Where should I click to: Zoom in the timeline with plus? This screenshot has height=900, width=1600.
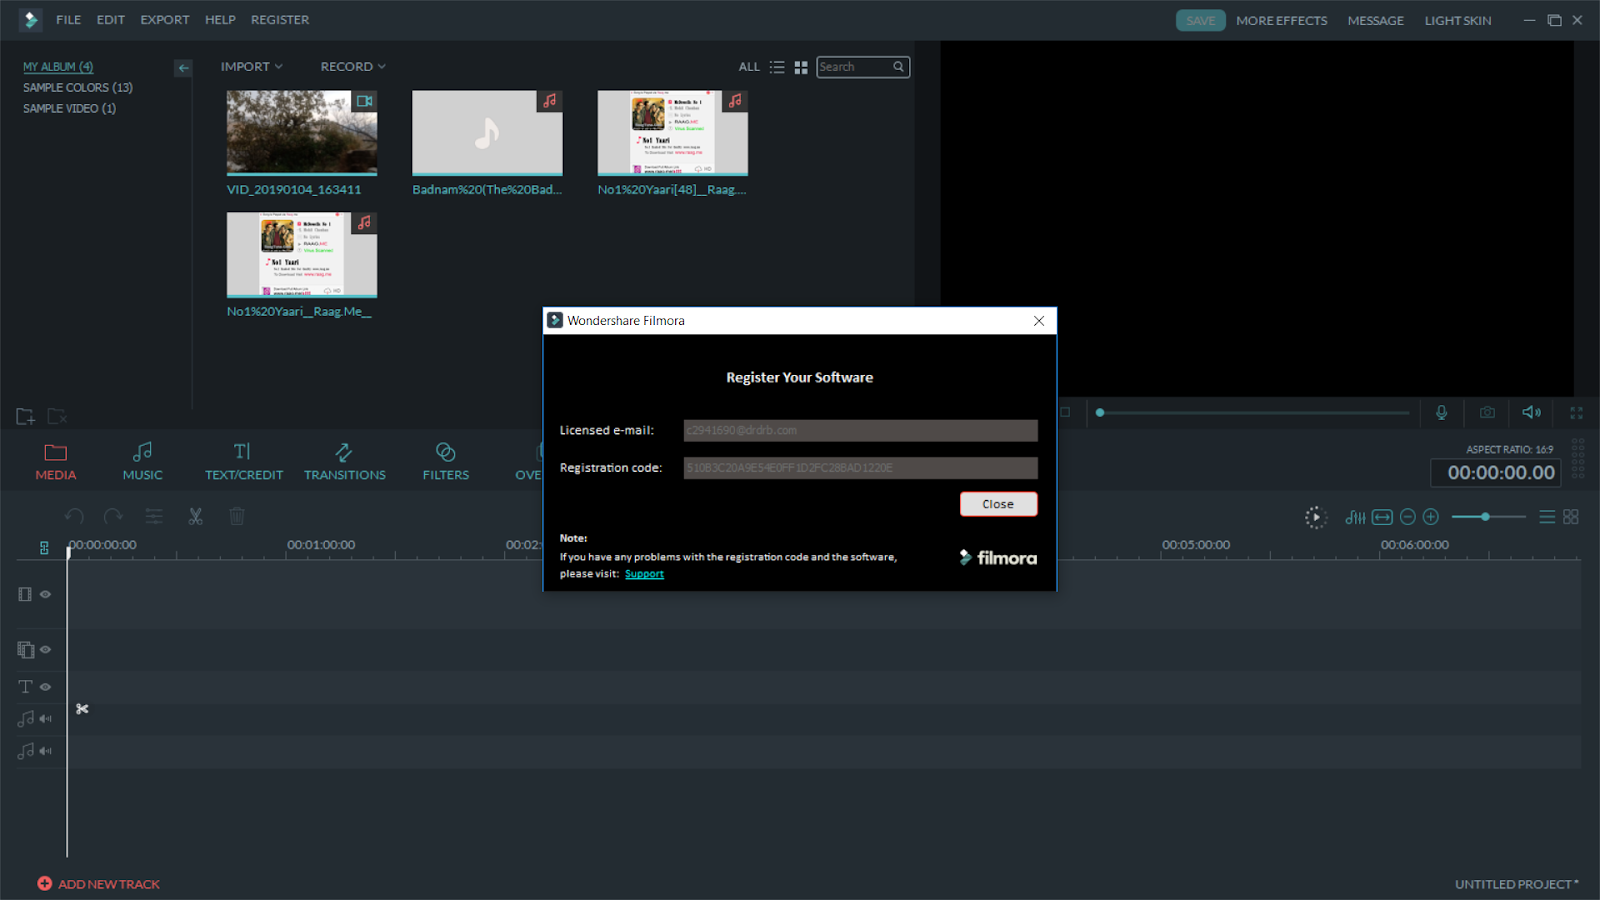tap(1431, 517)
